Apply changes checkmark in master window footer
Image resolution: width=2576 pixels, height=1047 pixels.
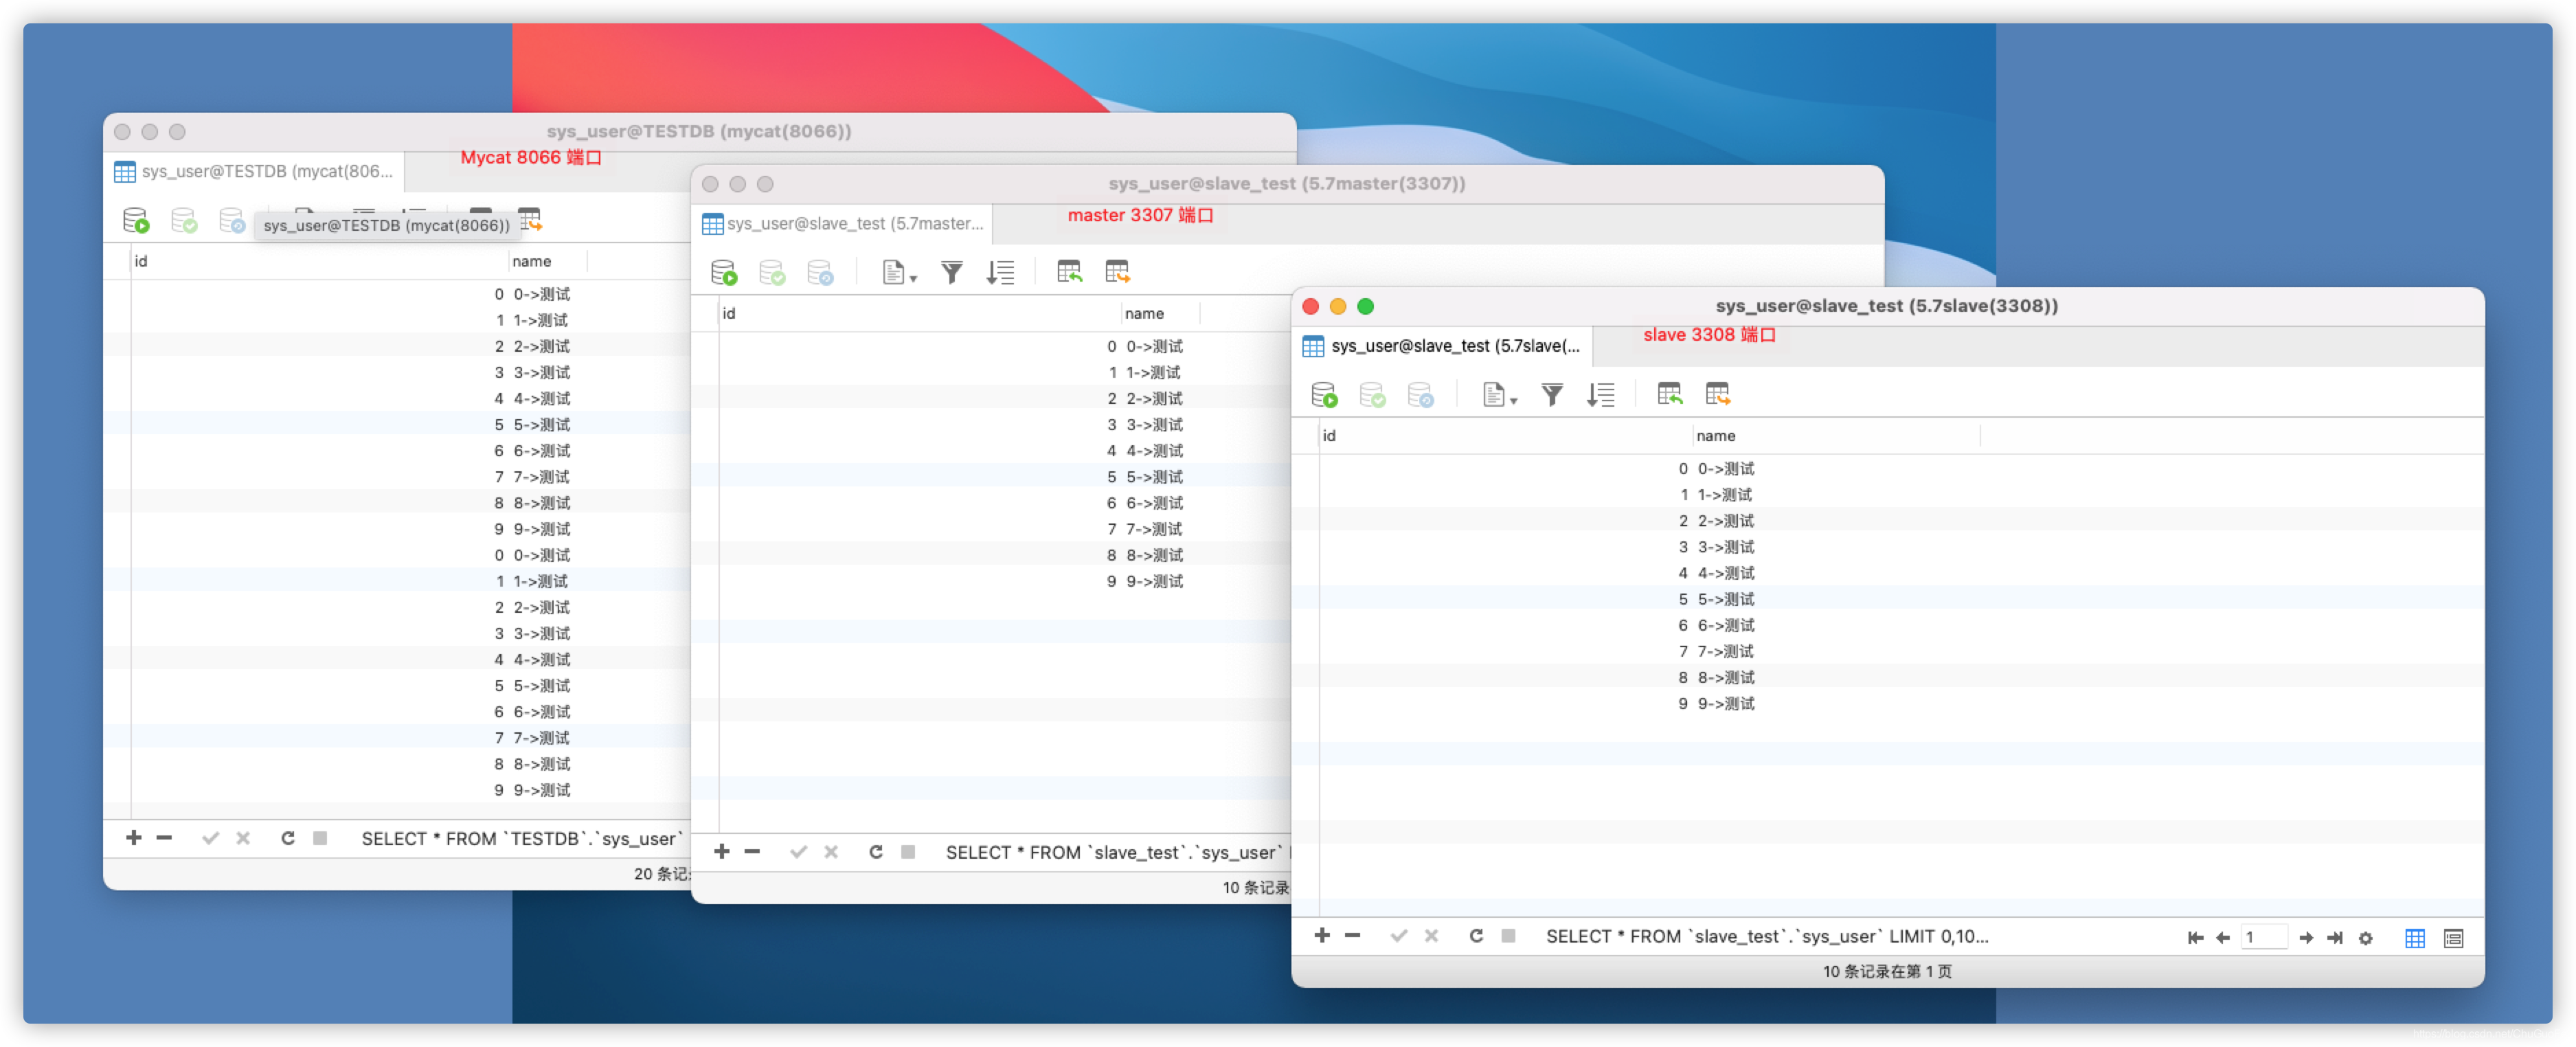click(x=798, y=852)
